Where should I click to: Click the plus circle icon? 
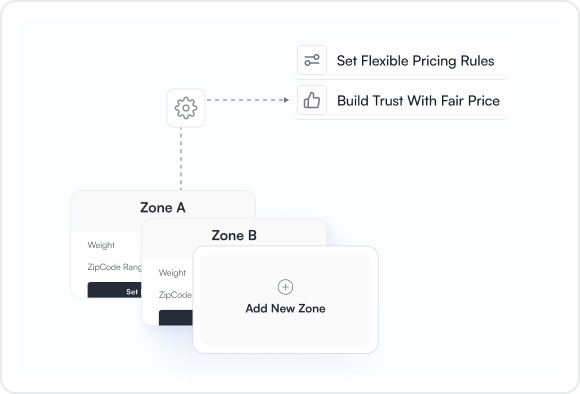pos(285,287)
